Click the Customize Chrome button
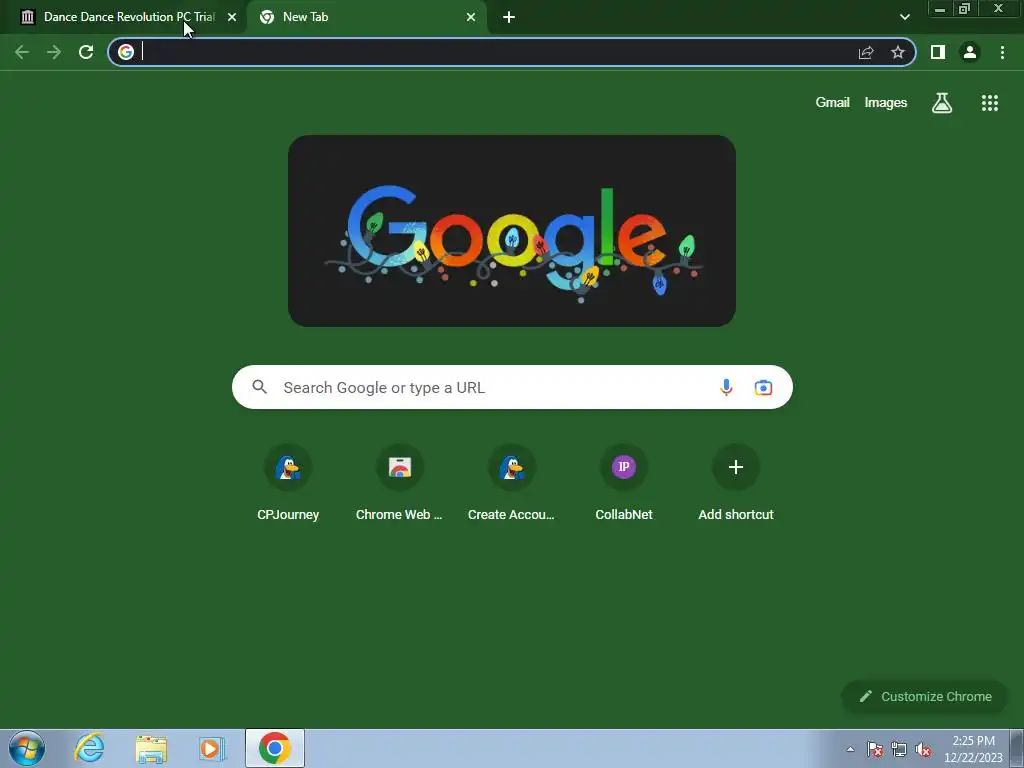This screenshot has height=768, width=1024. coord(925,696)
